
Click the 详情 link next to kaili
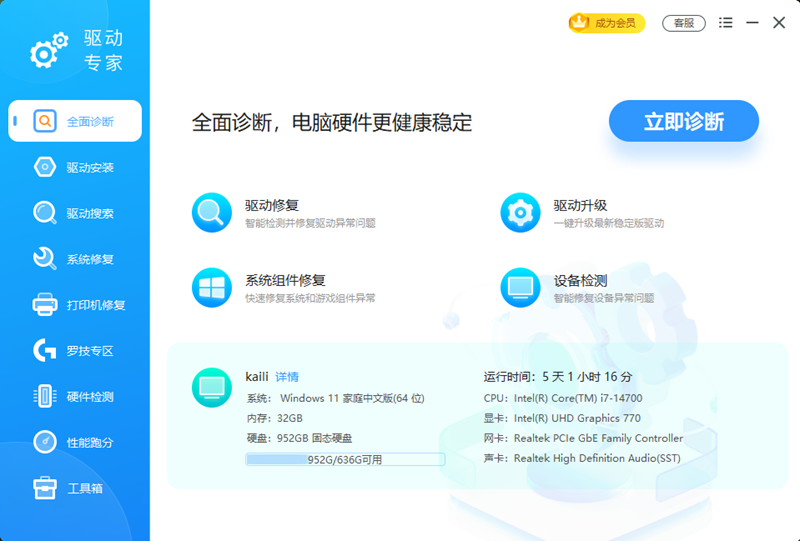(287, 377)
